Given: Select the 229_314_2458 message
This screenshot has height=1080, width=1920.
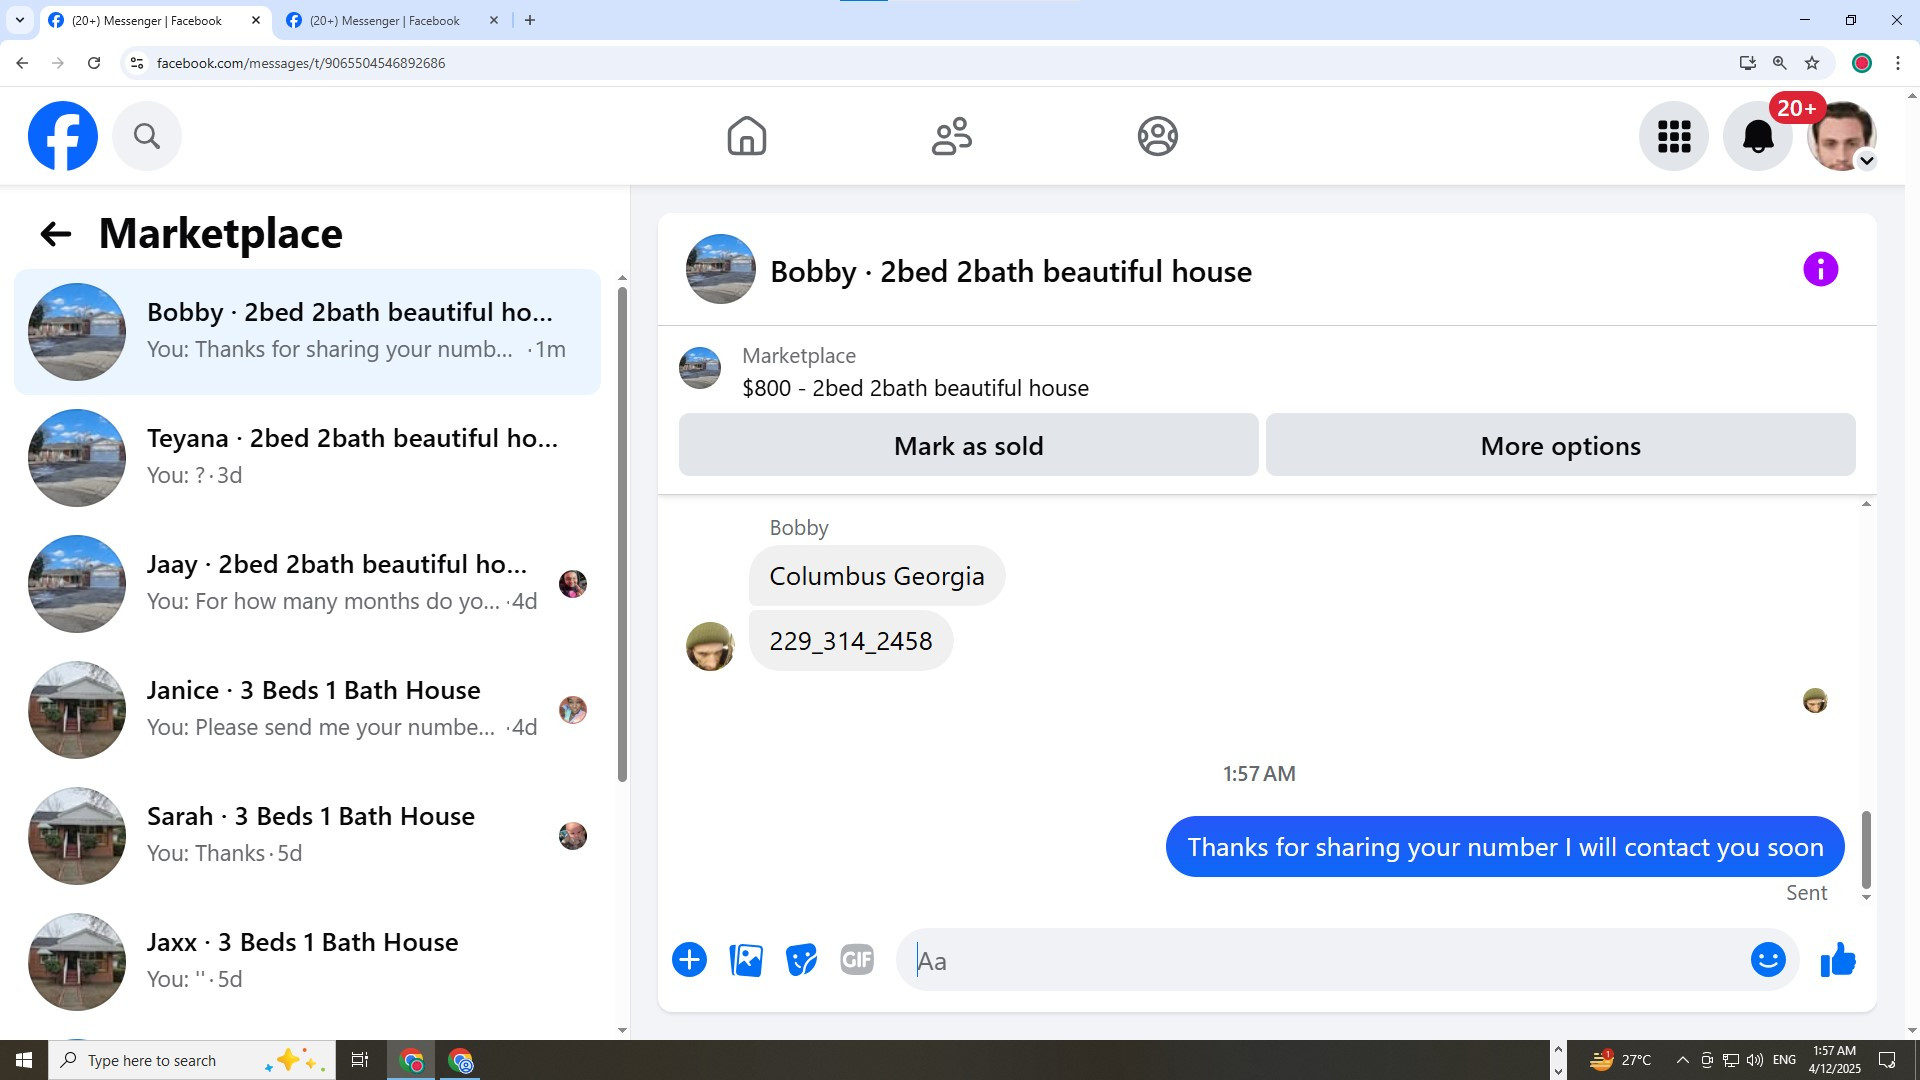Looking at the screenshot, I should point(851,641).
